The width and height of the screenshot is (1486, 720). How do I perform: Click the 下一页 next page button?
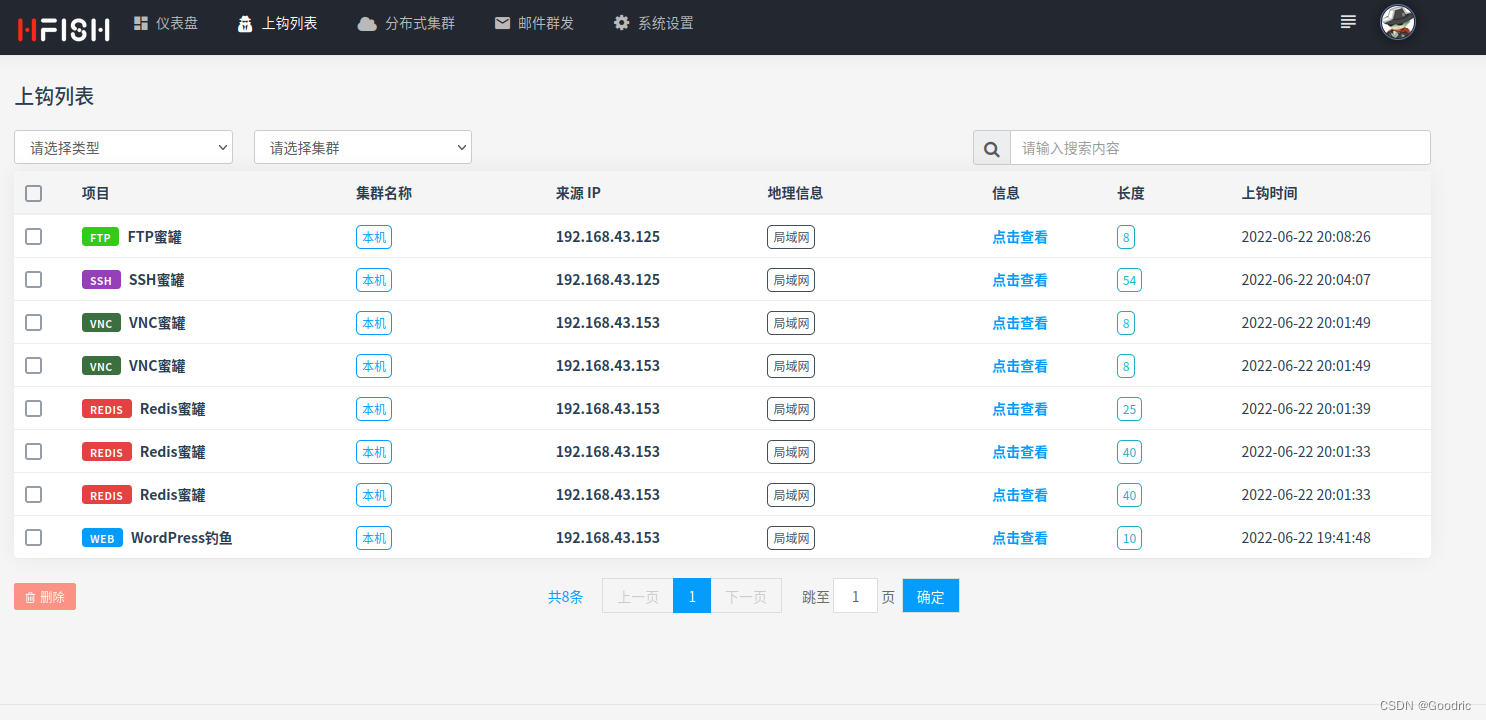point(746,596)
